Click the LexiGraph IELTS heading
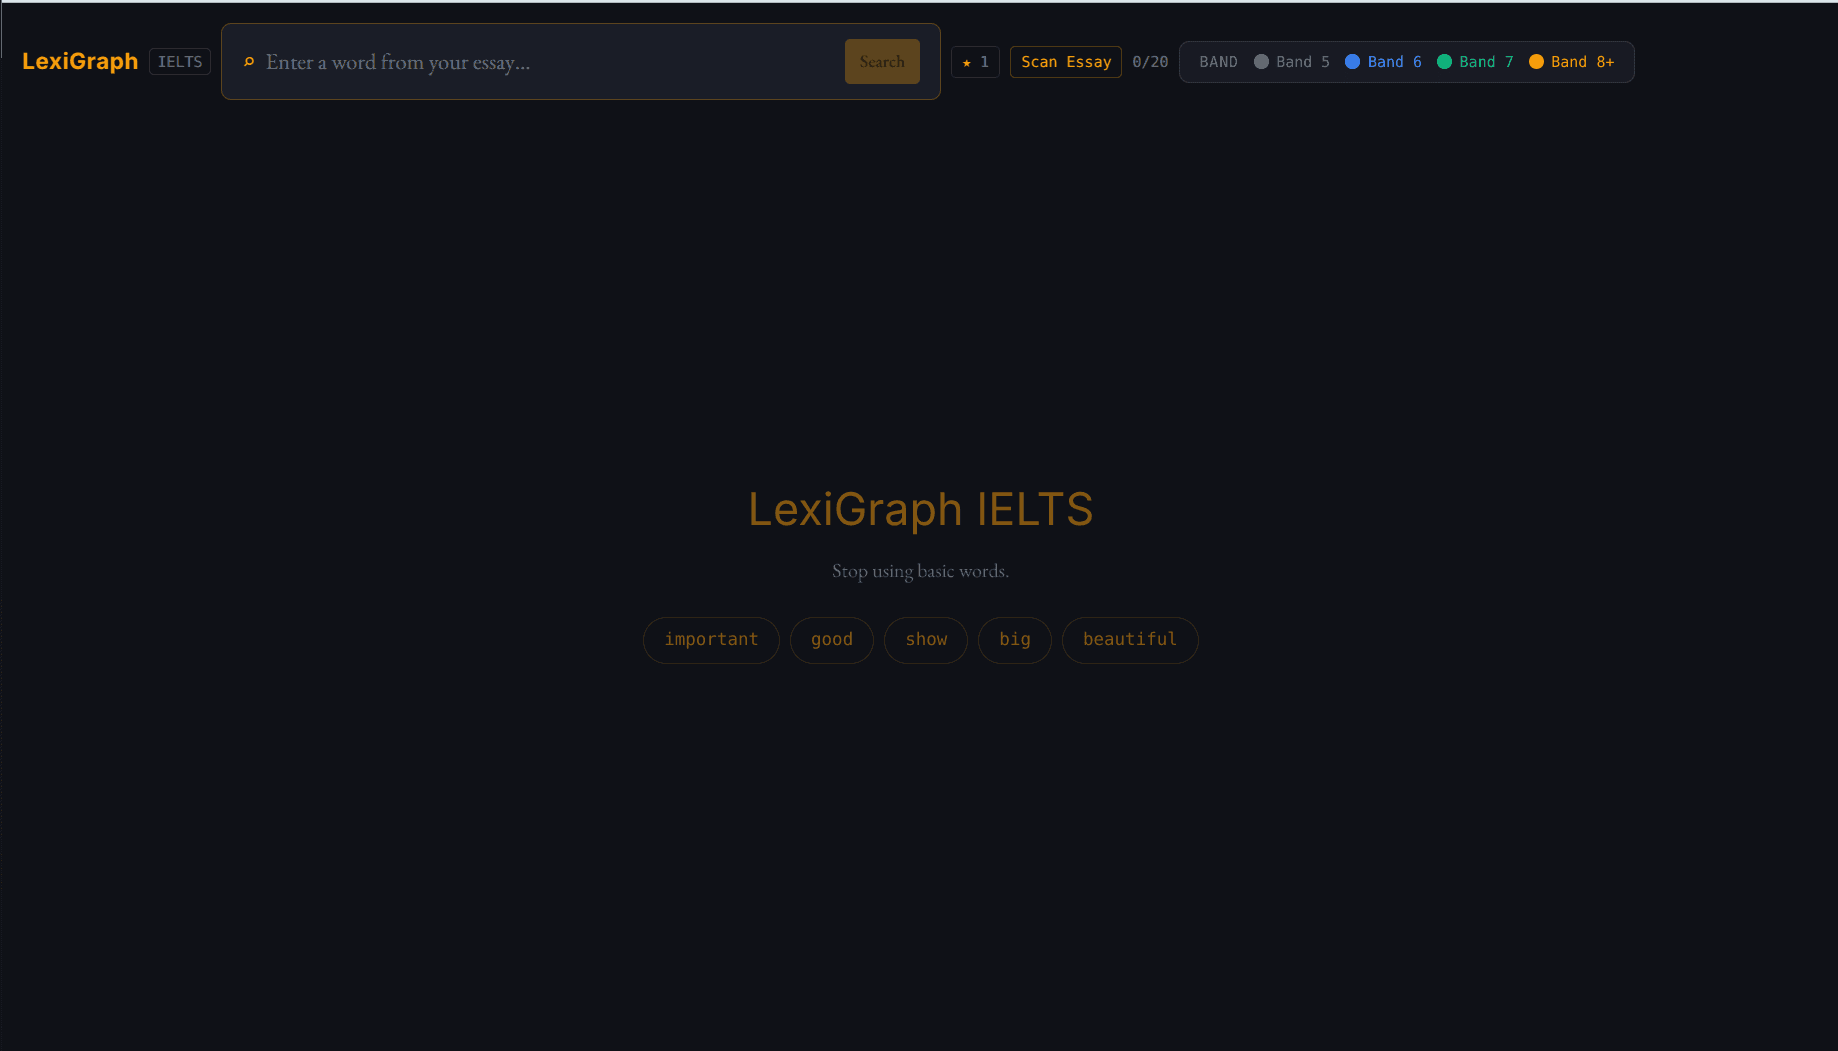 [920, 510]
